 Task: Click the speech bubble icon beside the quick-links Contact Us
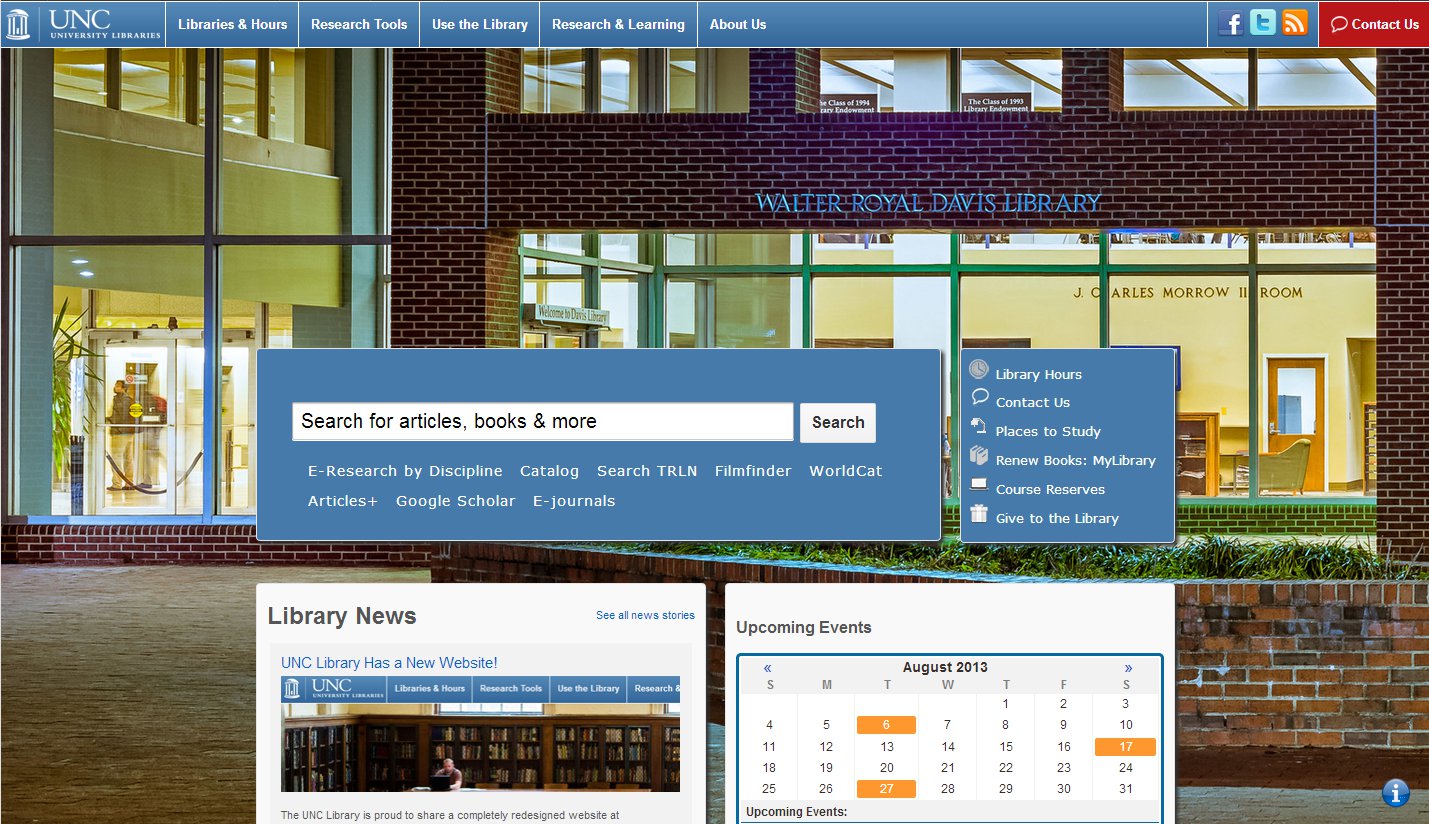pos(980,398)
